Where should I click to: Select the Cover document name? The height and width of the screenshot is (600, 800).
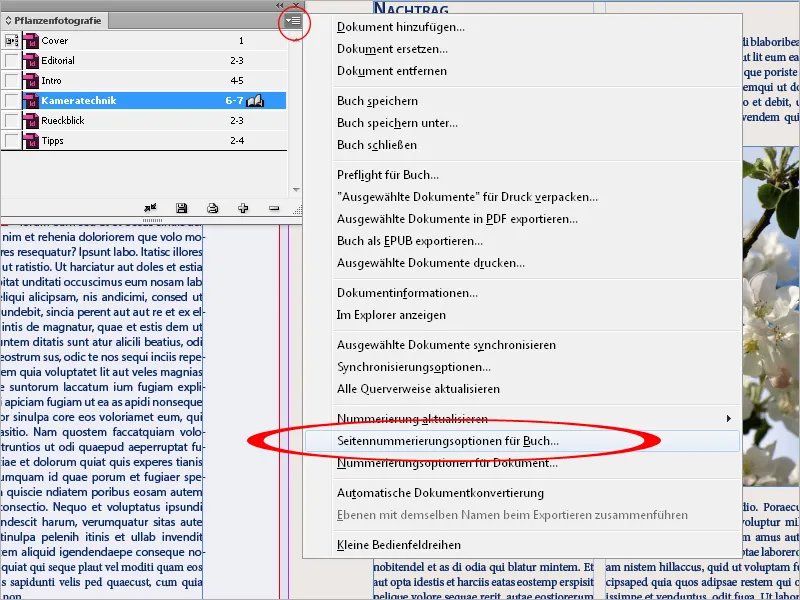[55, 41]
